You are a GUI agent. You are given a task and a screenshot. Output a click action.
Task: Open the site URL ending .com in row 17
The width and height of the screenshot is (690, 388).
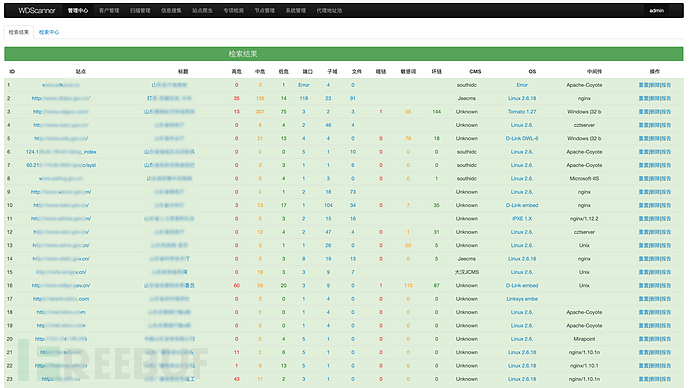tap(61, 299)
